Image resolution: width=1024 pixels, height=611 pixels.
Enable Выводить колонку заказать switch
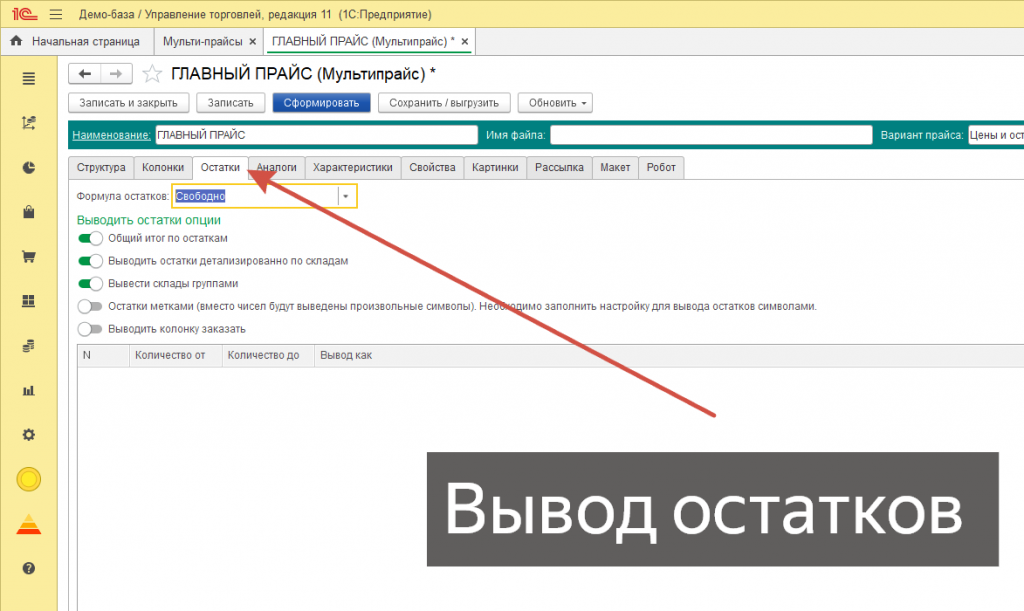click(90, 329)
